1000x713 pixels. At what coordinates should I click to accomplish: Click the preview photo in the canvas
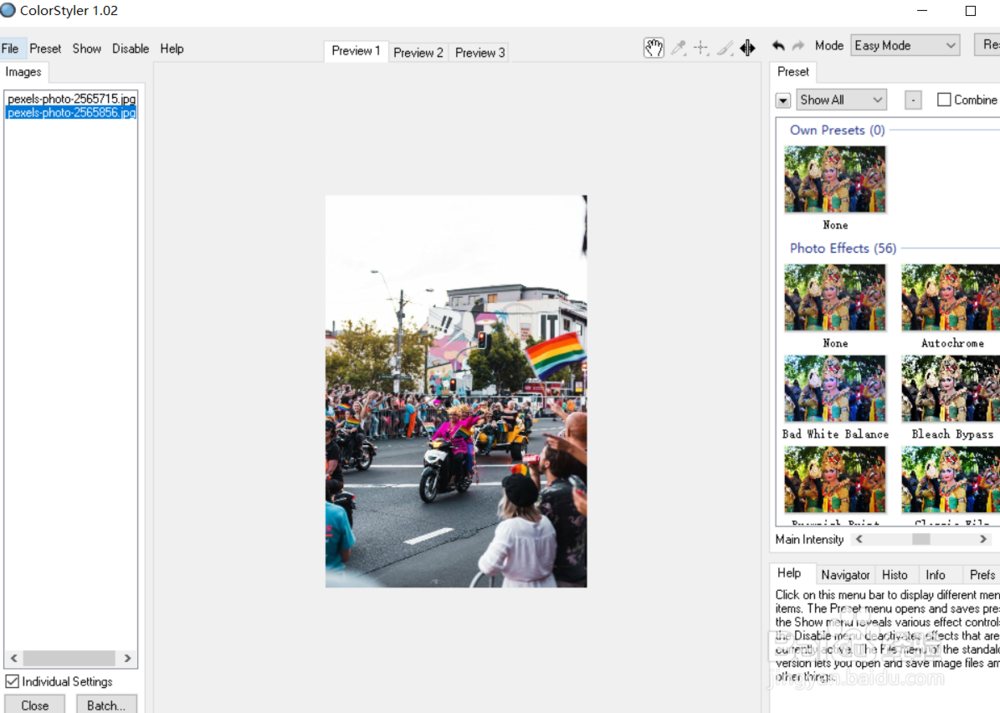(x=456, y=391)
